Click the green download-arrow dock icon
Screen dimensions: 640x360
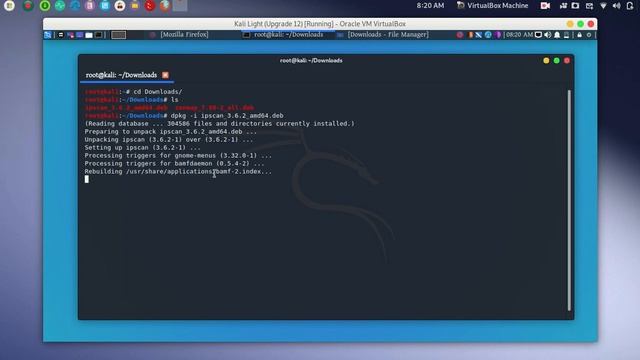[x=44, y=6]
